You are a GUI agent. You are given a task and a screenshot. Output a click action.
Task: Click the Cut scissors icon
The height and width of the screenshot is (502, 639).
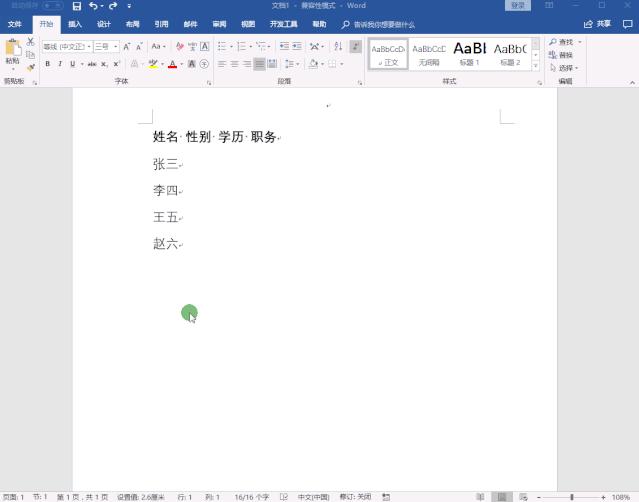point(31,42)
